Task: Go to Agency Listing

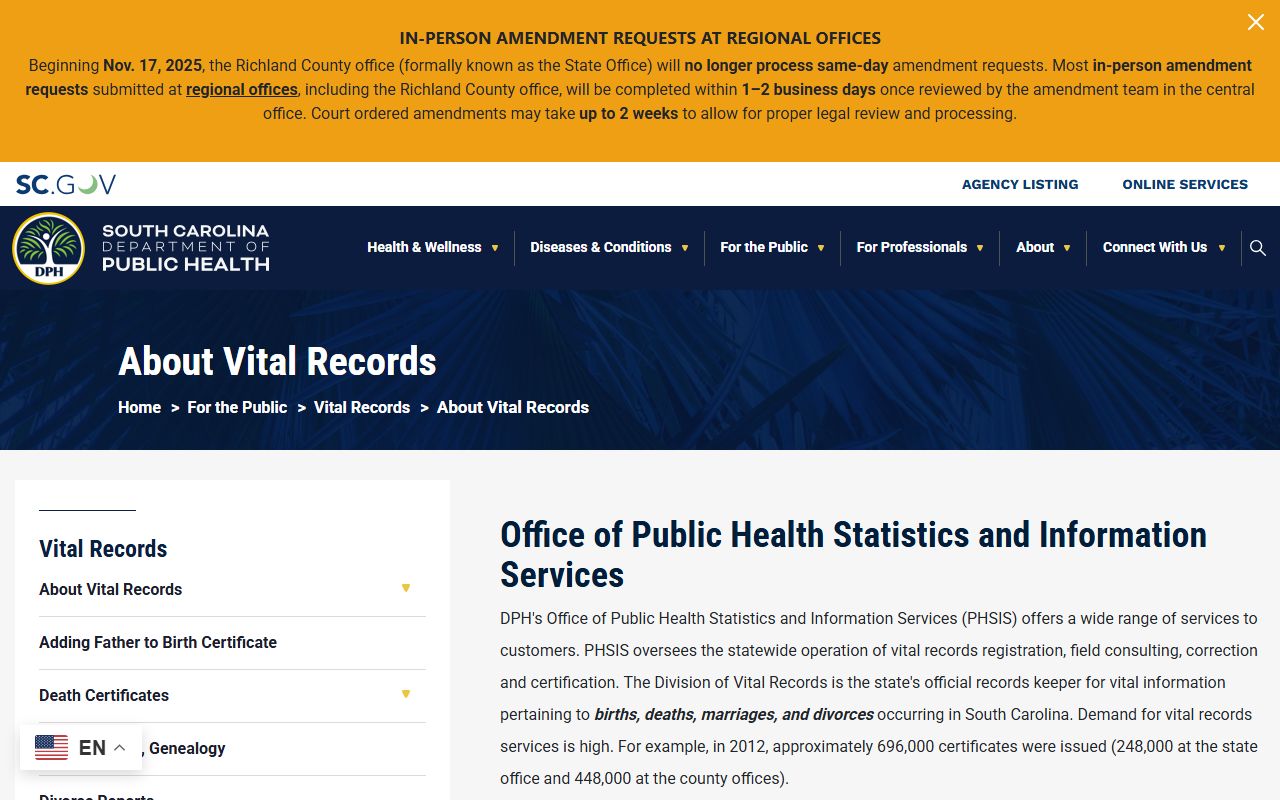Action: [1020, 184]
